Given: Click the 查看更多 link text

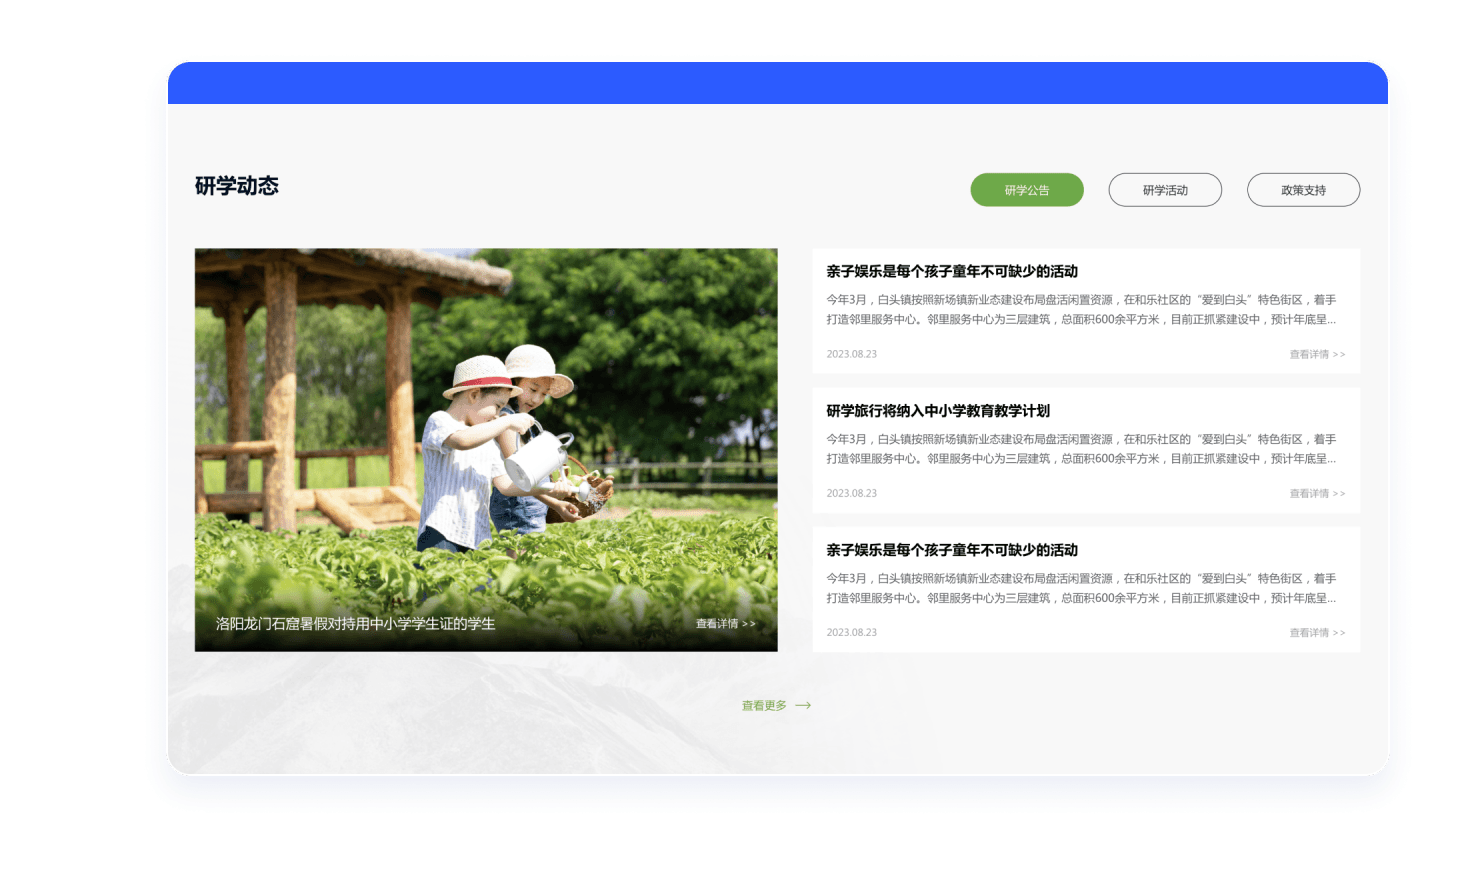Looking at the screenshot, I should (764, 706).
